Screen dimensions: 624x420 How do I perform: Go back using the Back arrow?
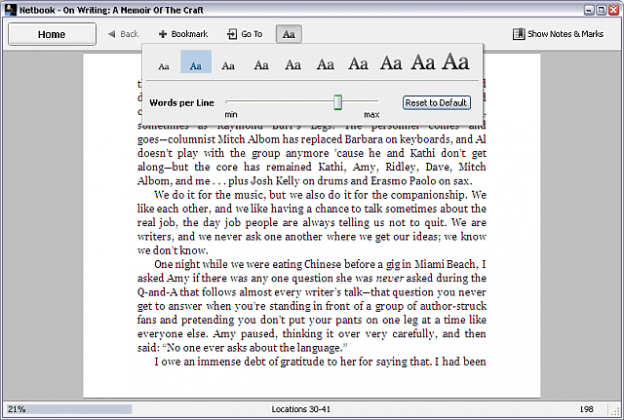(123, 34)
